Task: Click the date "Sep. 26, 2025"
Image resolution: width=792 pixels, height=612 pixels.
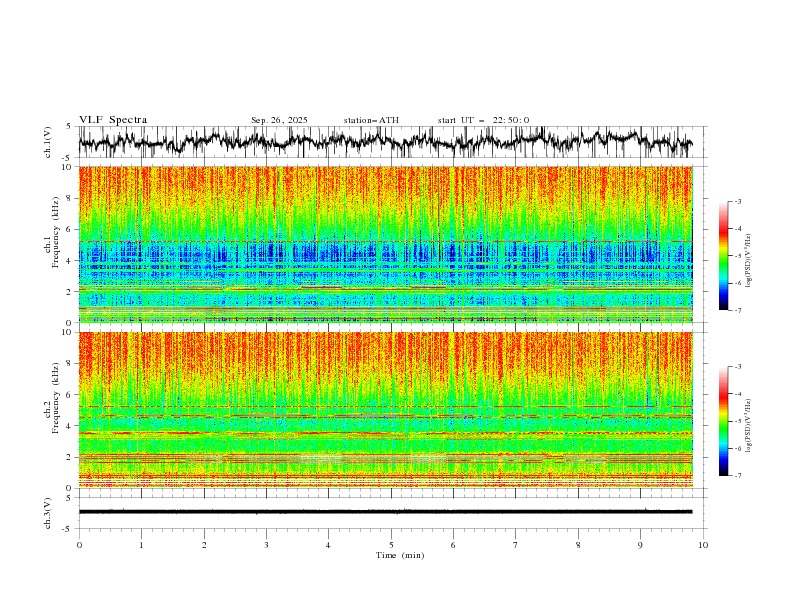Action: 279,120
